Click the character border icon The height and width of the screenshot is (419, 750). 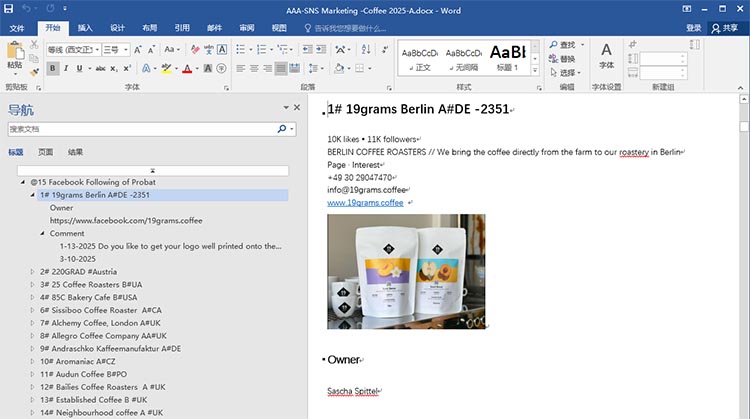(222, 49)
